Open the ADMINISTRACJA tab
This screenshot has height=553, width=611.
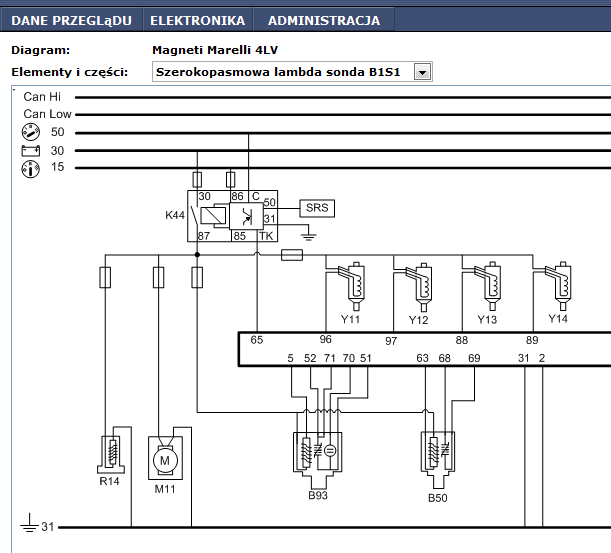pyautogui.click(x=324, y=20)
